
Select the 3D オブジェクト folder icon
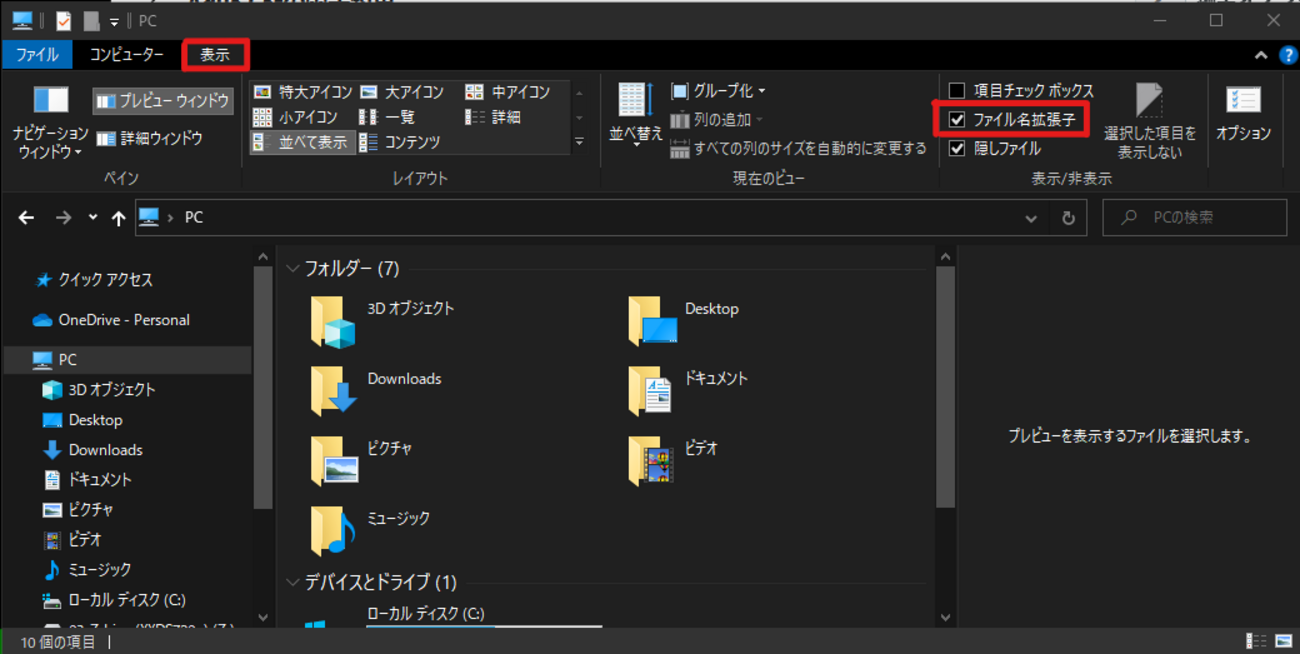334,322
